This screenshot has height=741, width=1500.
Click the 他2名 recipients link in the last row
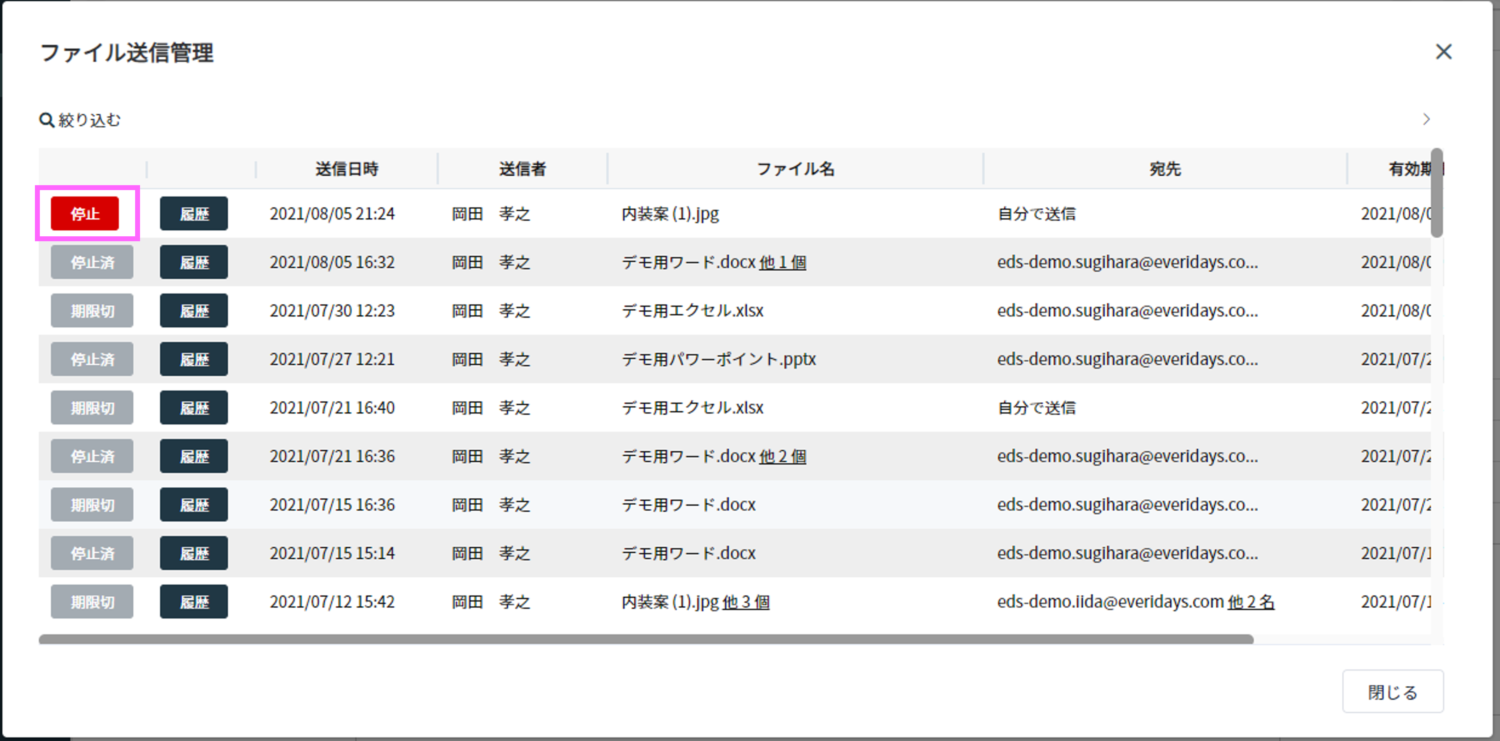click(x=1250, y=601)
